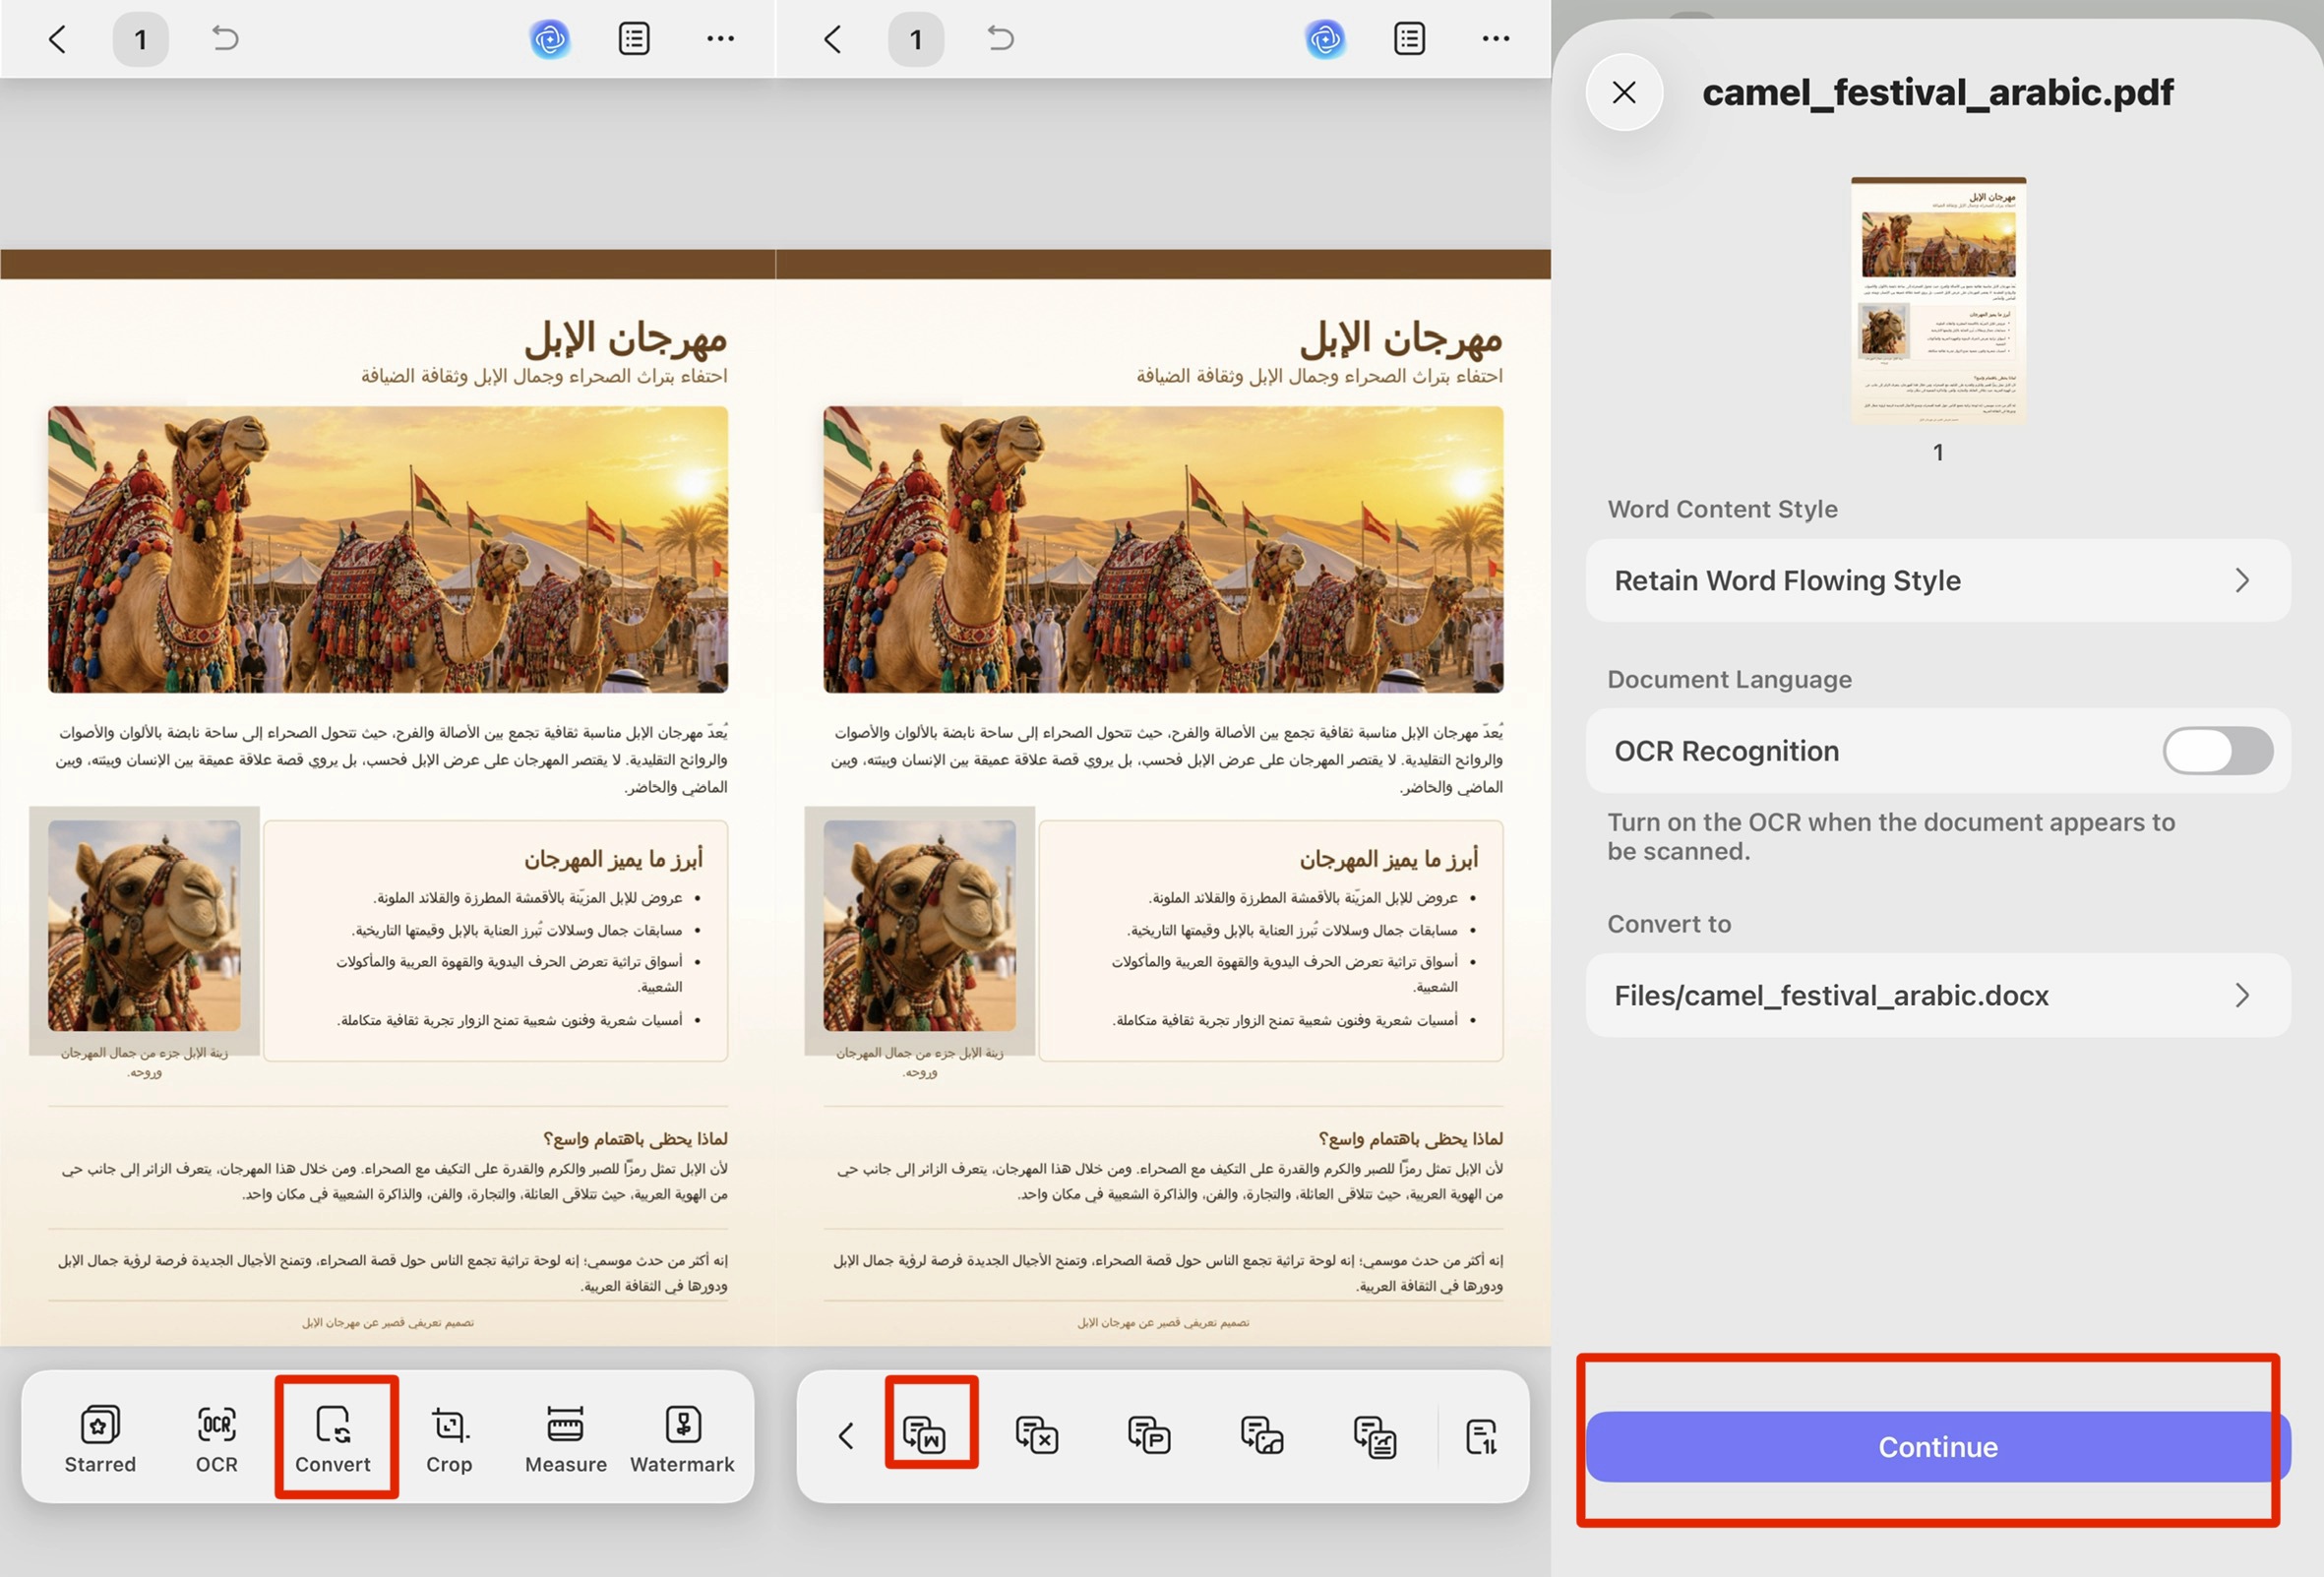Viewport: 2324px width, 1577px height.
Task: Open the blue AI assistant in second screen
Action: (1325, 39)
